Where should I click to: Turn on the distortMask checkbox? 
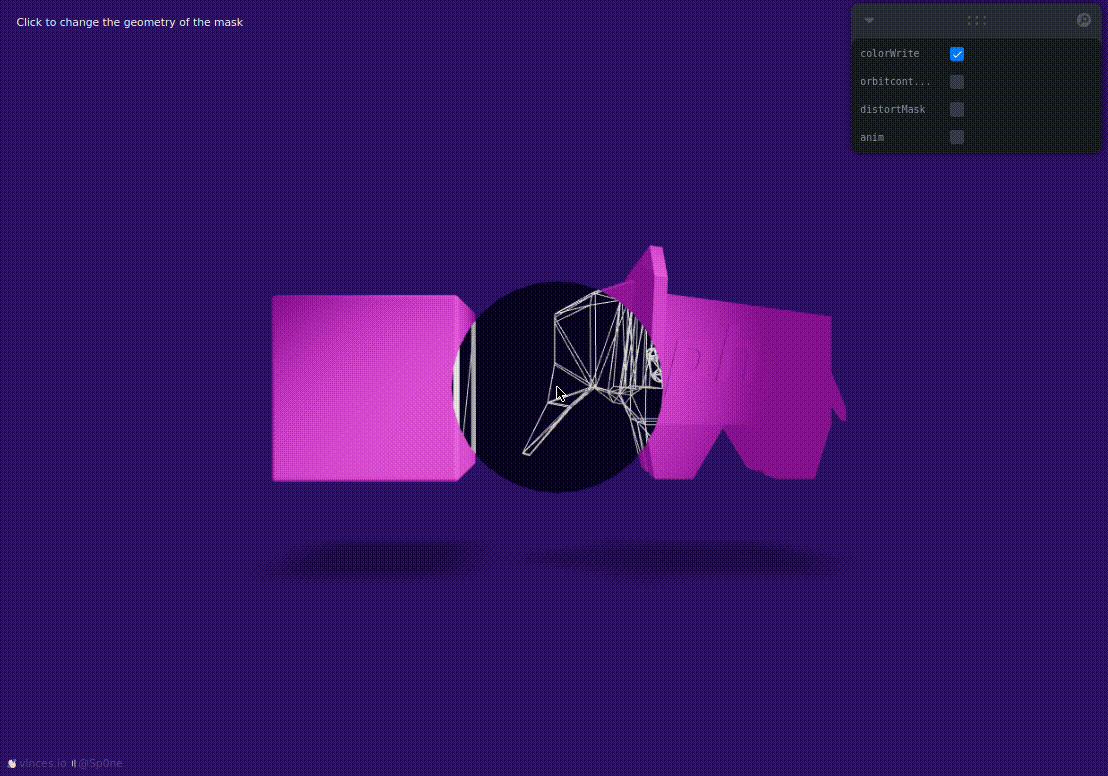coord(957,110)
